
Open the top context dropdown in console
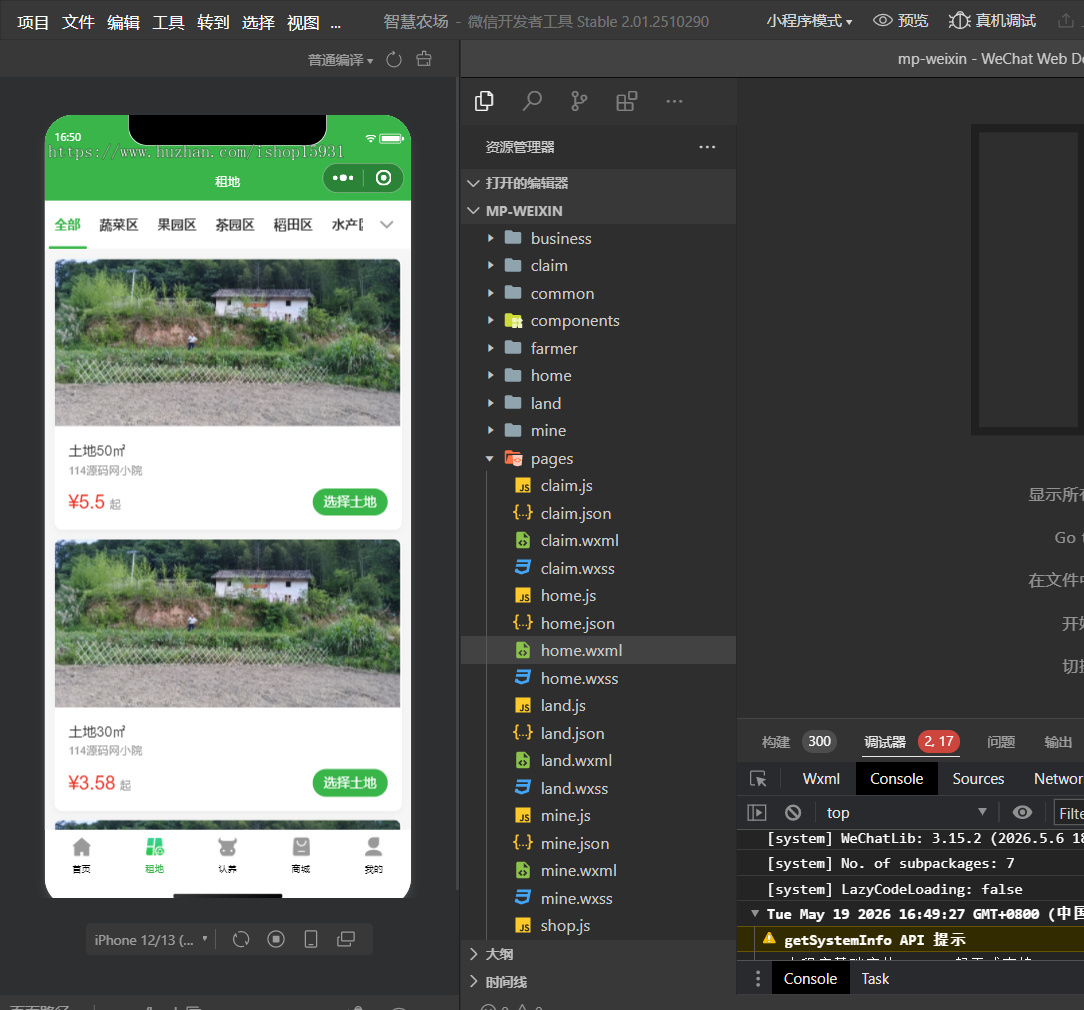(x=906, y=812)
